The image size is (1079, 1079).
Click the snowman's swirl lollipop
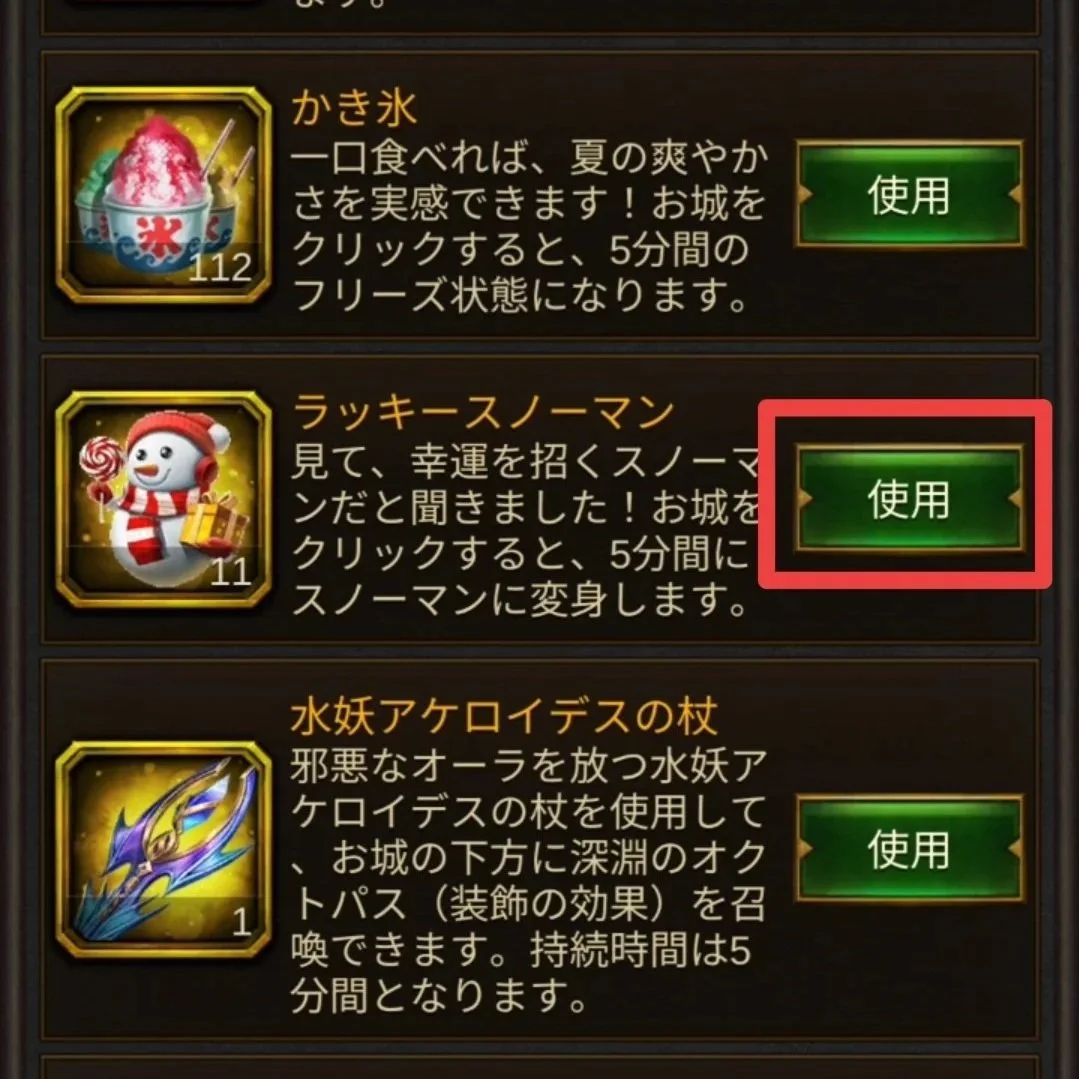pos(102,458)
